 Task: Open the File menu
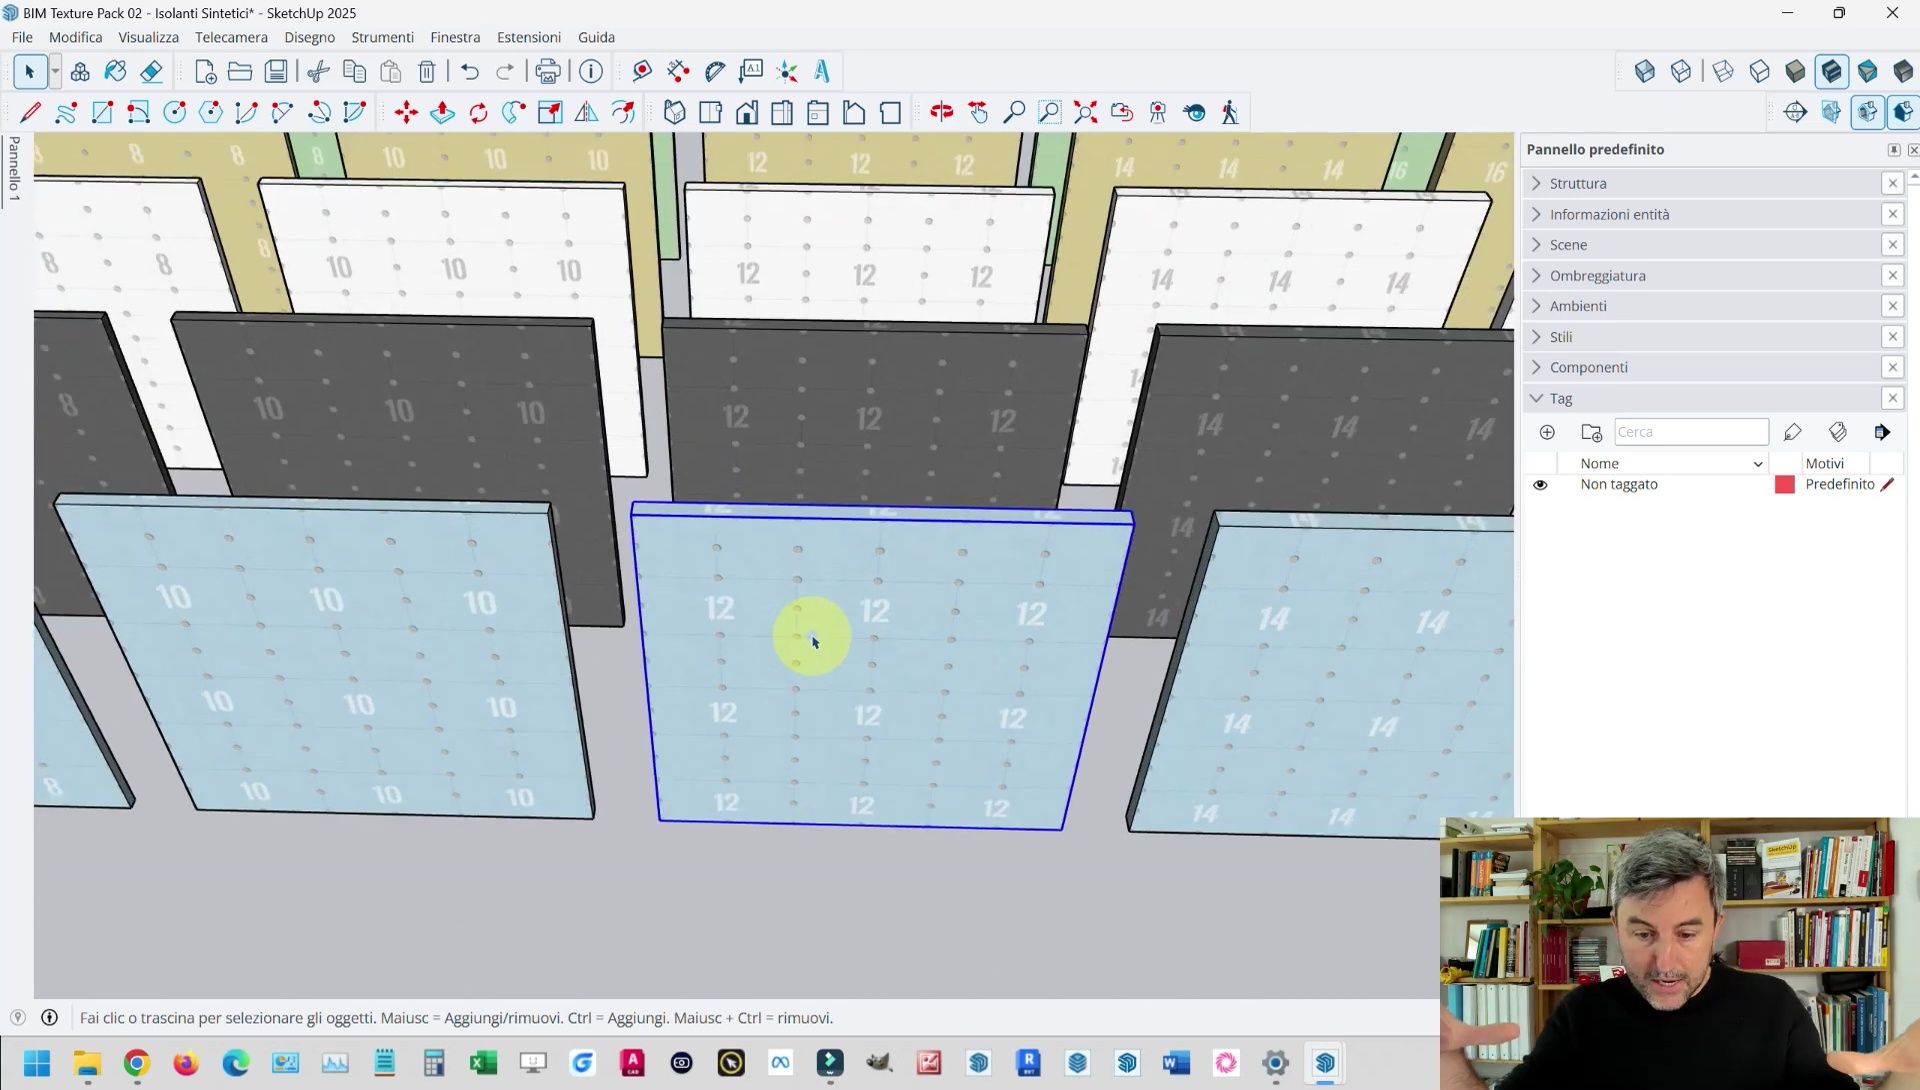coord(22,37)
